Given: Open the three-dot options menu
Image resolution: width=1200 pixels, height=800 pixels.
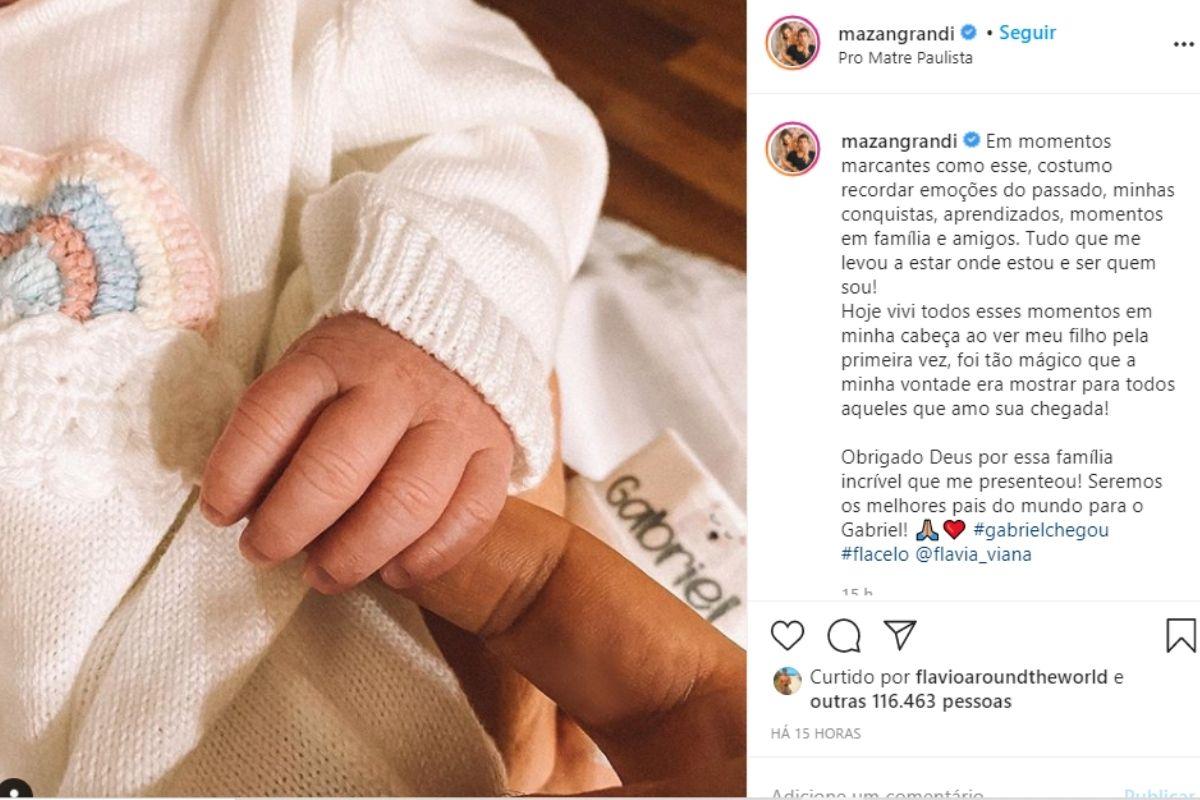Looking at the screenshot, I should point(1182,44).
